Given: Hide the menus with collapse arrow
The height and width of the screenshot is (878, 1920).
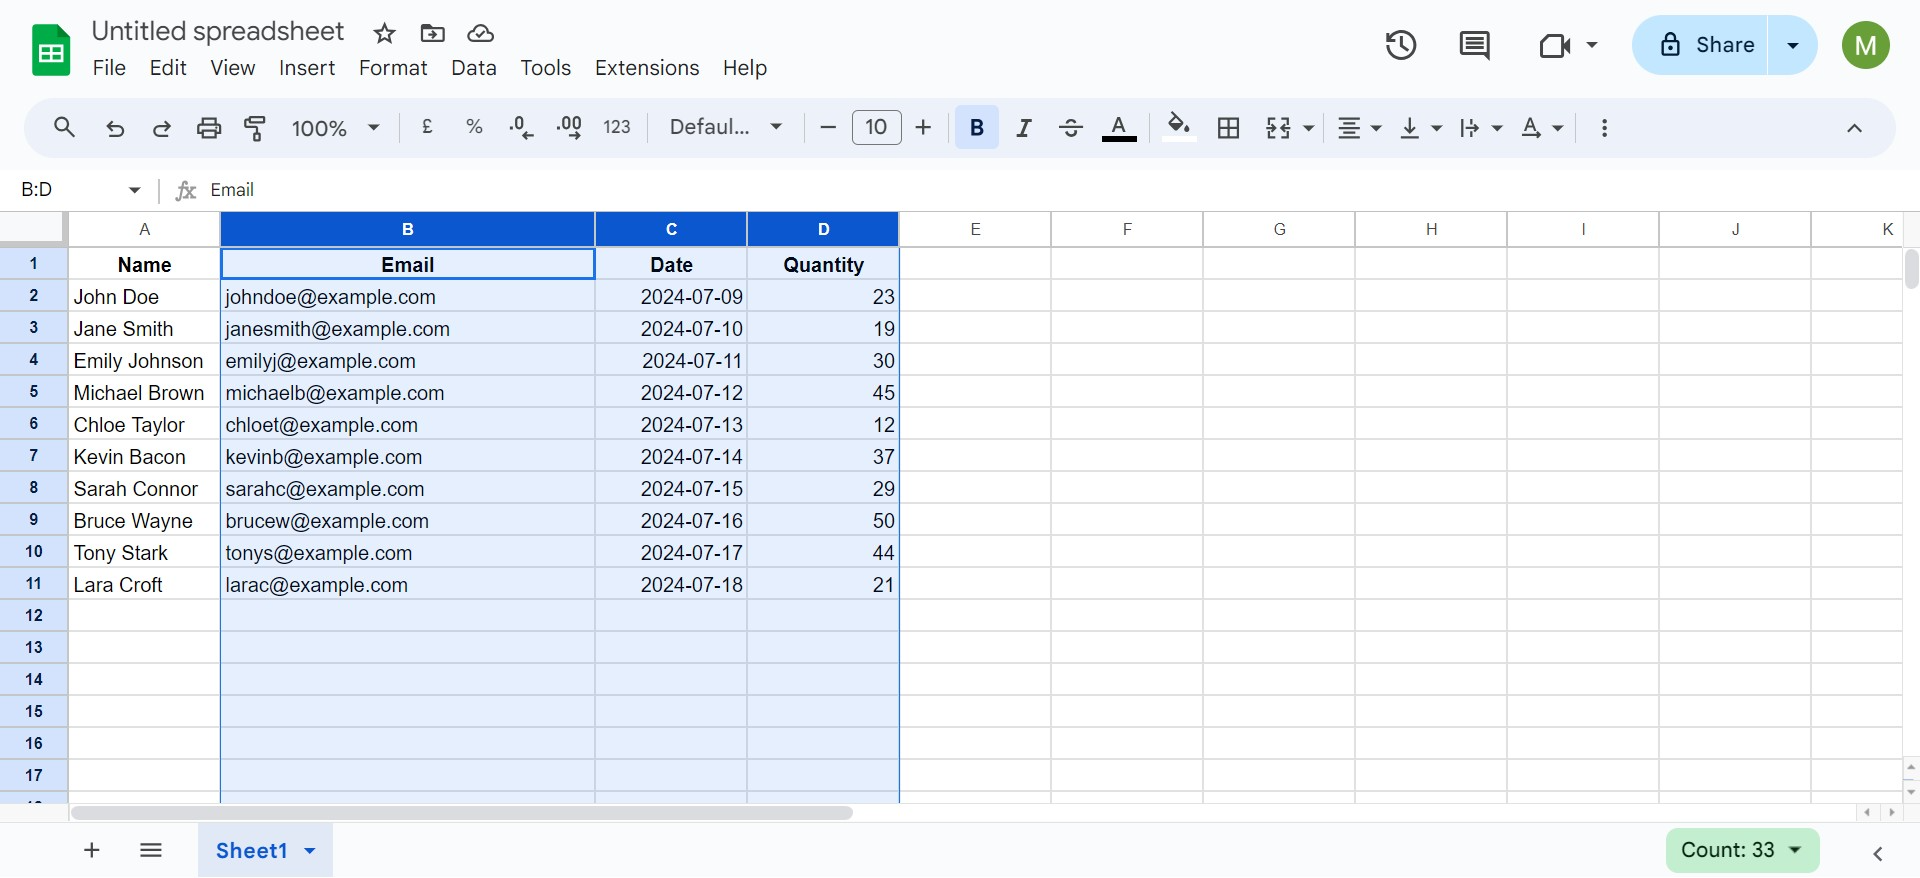Looking at the screenshot, I should click(1854, 128).
